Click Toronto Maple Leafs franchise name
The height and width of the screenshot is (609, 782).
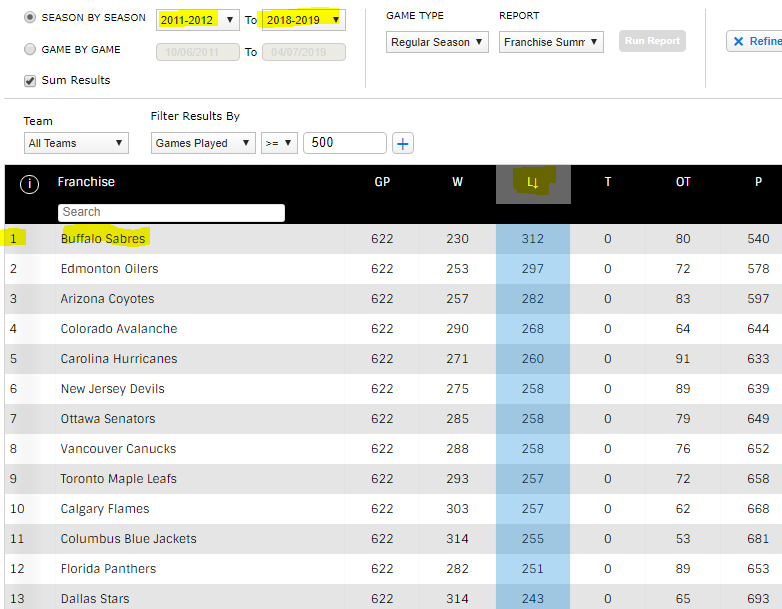pyautogui.click(x=118, y=479)
